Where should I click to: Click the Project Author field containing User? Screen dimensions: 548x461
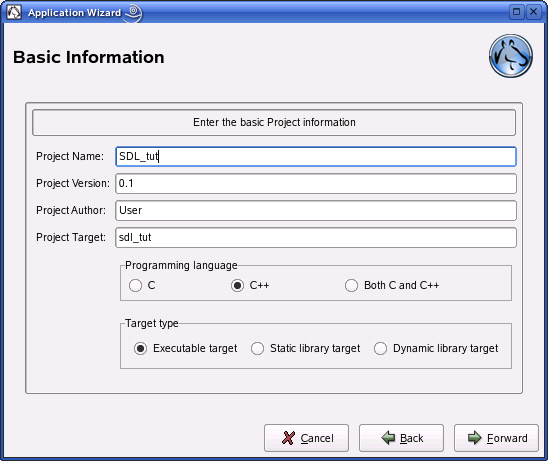pyautogui.click(x=316, y=210)
